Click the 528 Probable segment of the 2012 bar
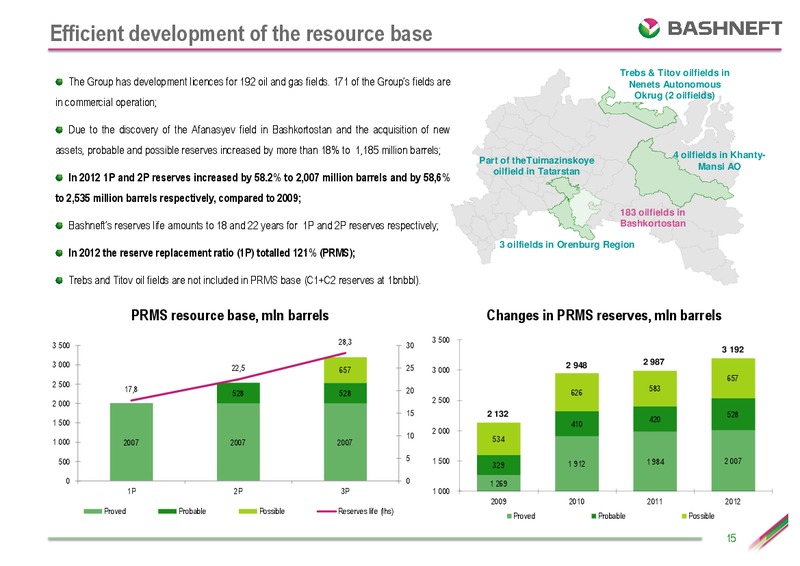800x566 pixels. (x=733, y=414)
